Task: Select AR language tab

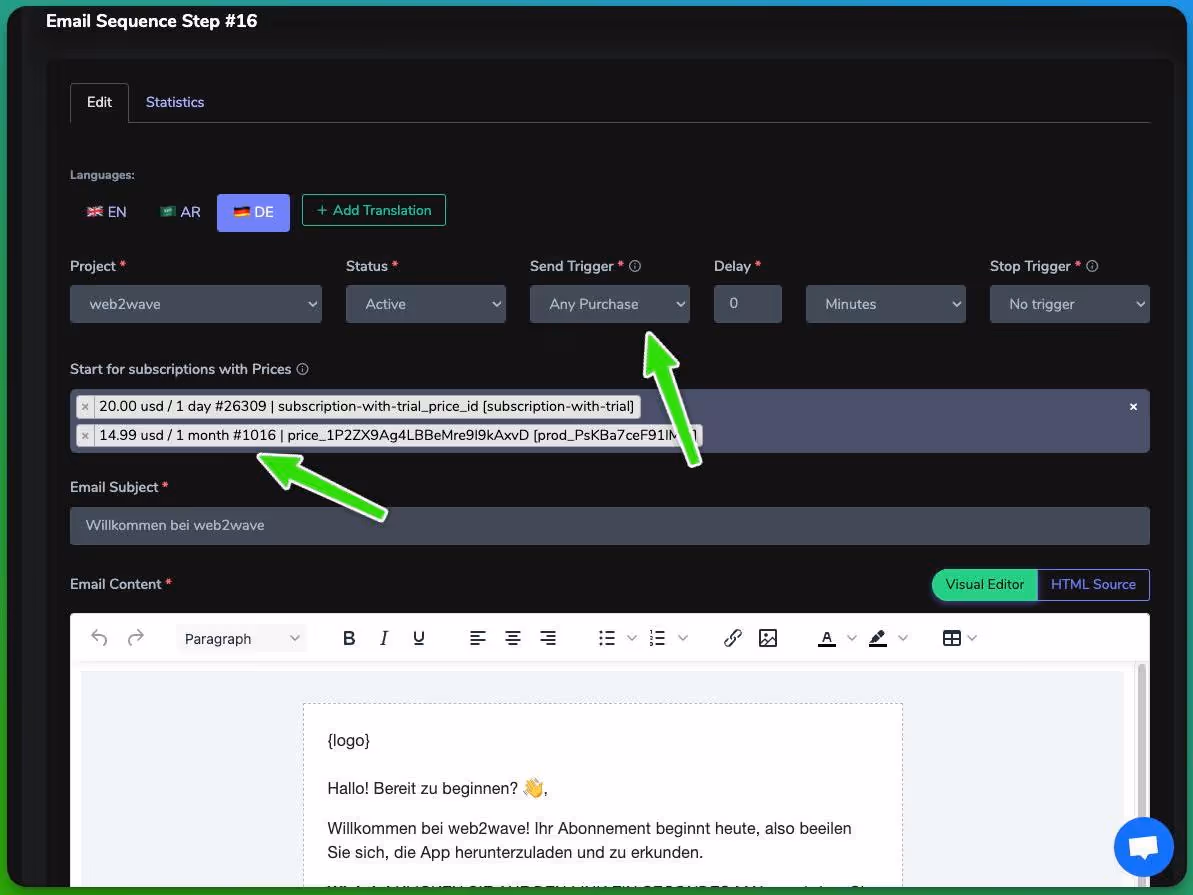Action: 180,212
